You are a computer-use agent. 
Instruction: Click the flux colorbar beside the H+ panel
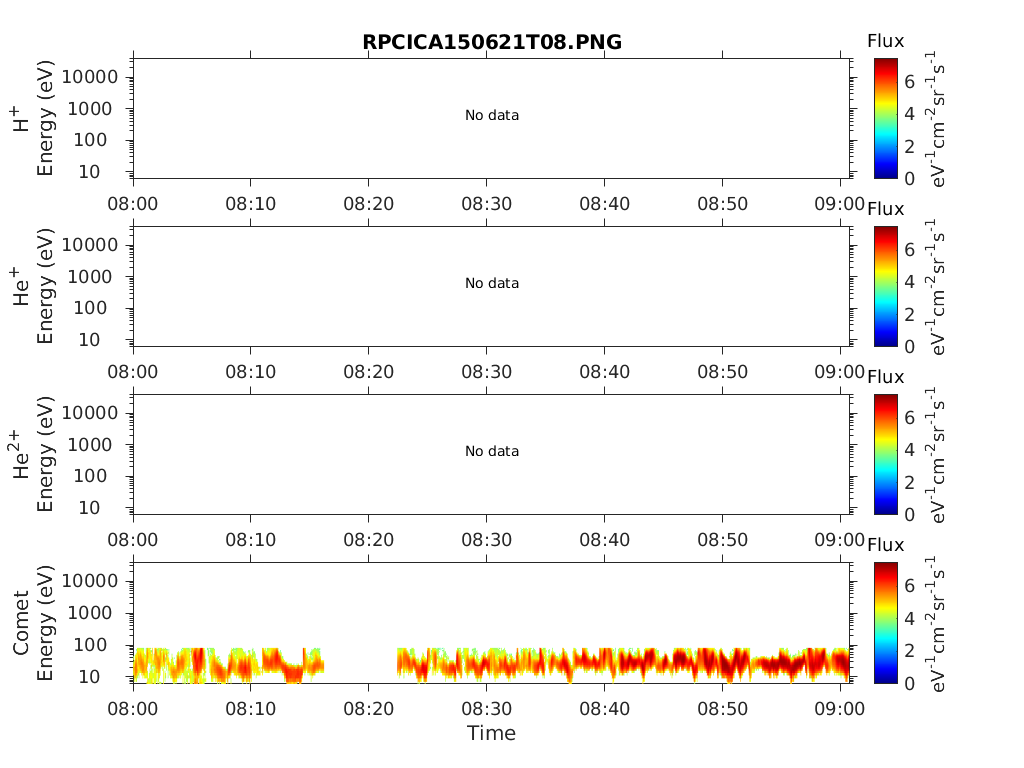pos(886,118)
